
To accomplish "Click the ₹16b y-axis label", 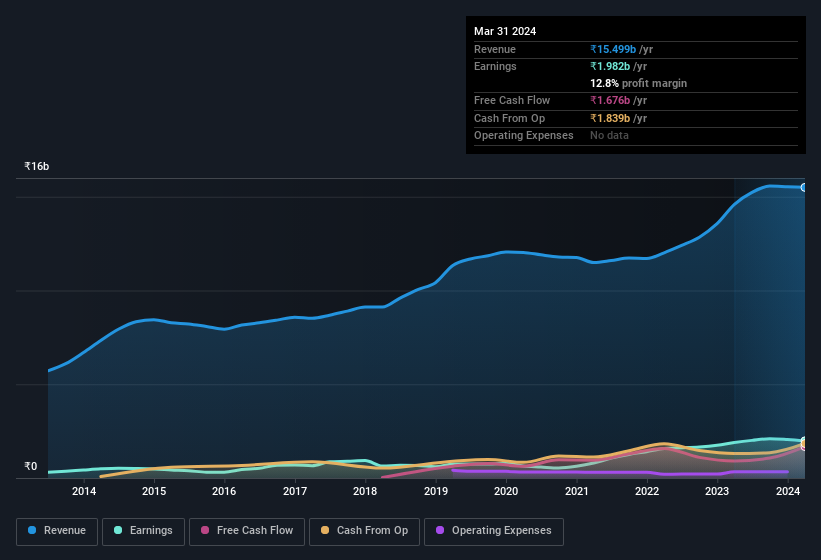I will point(37,166).
